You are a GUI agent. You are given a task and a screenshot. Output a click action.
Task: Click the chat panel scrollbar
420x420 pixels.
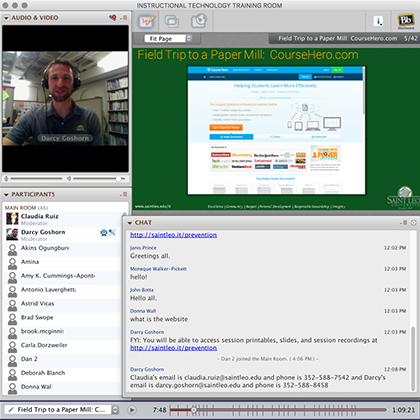tap(413, 359)
